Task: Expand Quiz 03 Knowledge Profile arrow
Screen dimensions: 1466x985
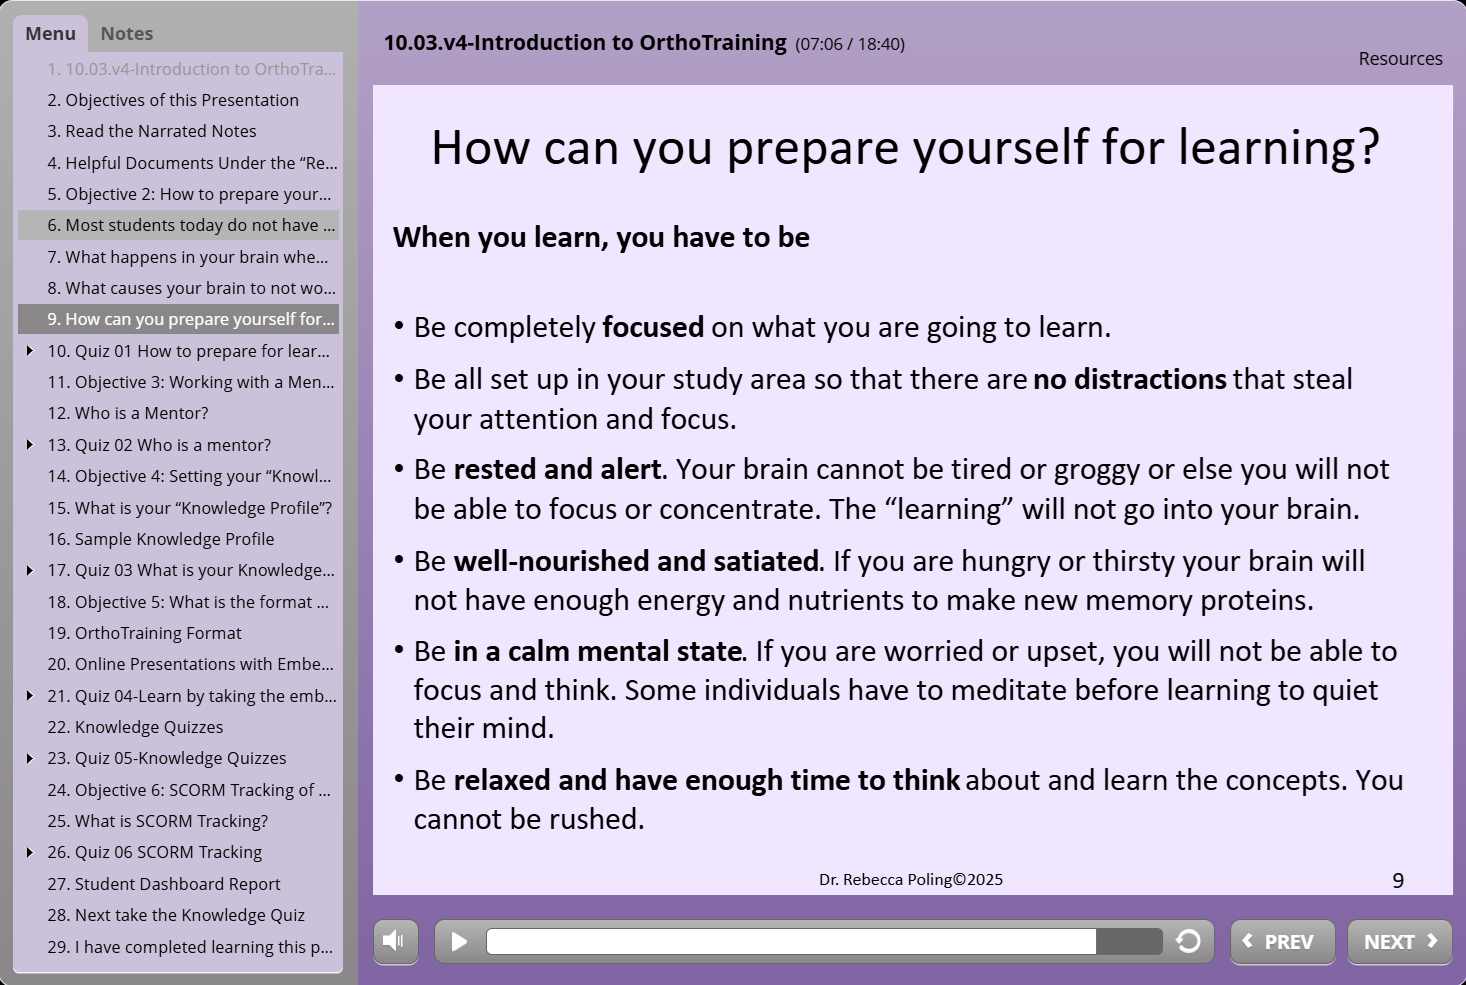Action: point(30,570)
